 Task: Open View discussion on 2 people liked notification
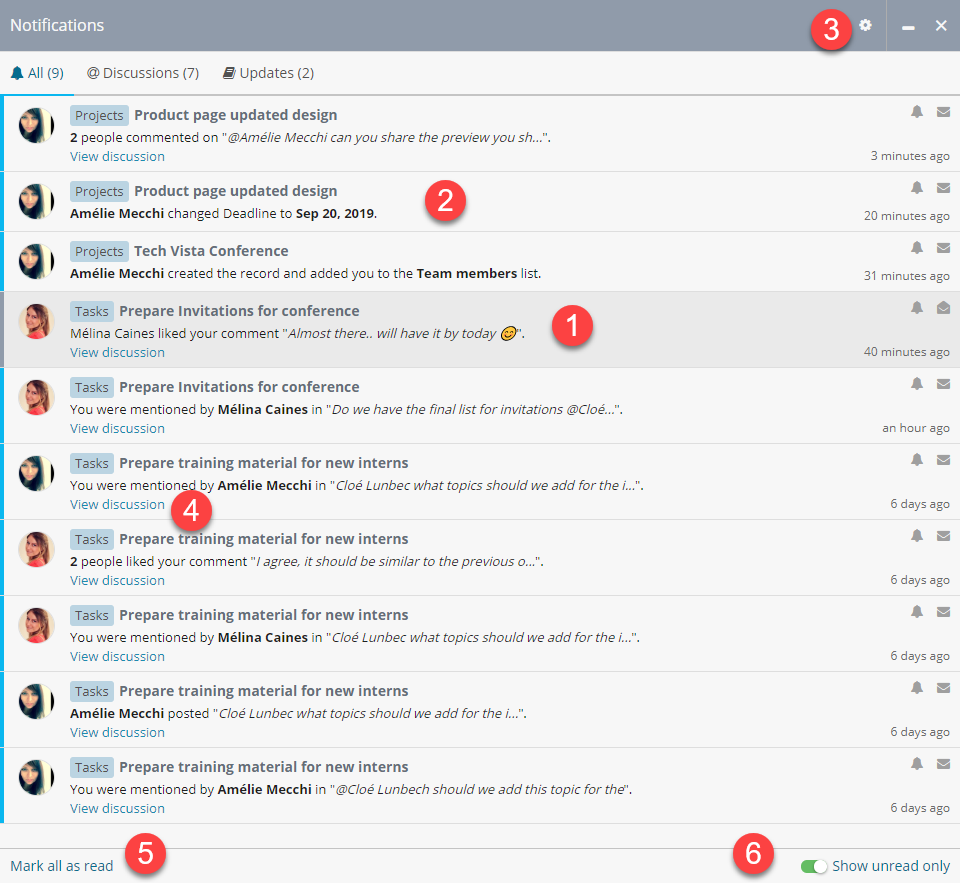click(117, 580)
